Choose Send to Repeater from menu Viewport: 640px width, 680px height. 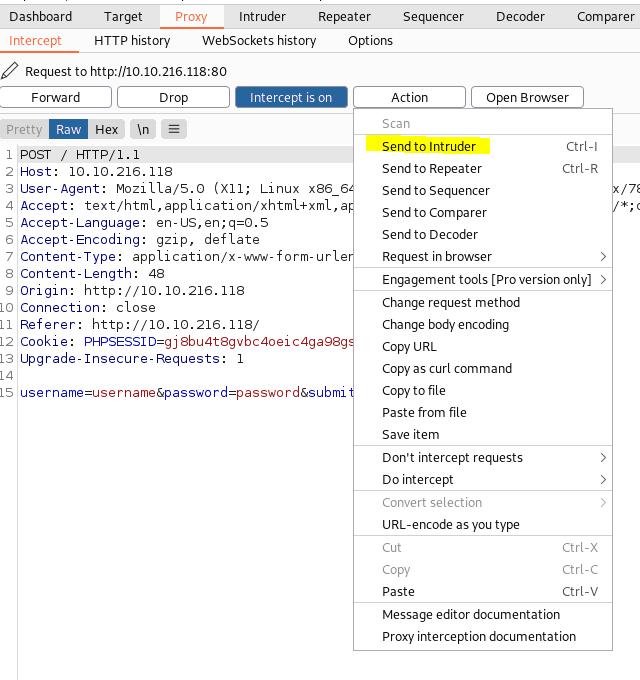click(483, 169)
